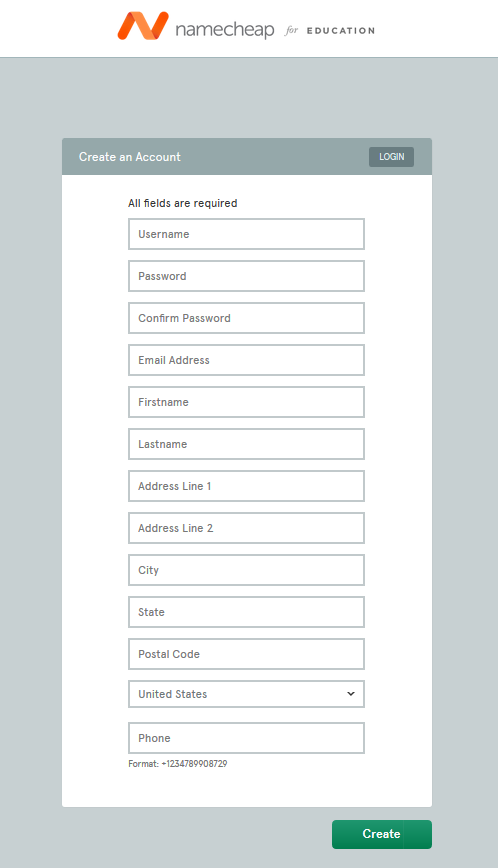Focus the Postal Code field
The image size is (498, 868).
[x=246, y=654]
